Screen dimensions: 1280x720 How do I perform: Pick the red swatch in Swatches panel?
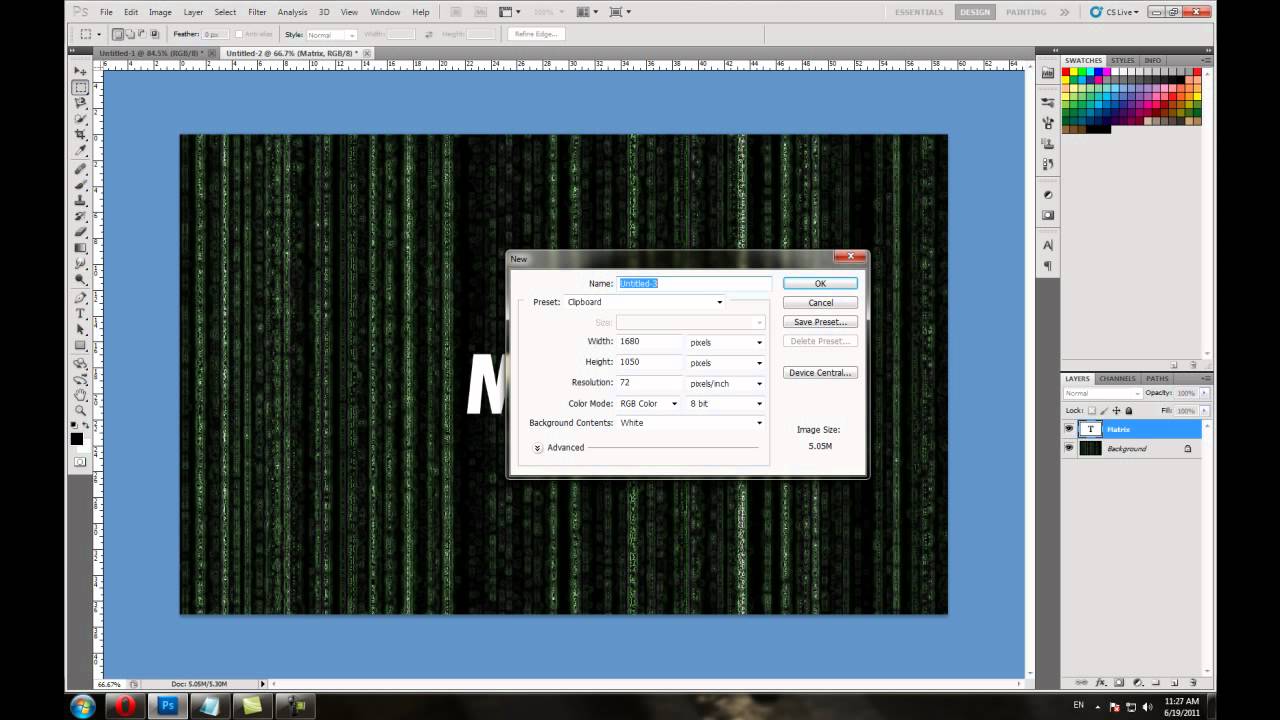point(1067,73)
